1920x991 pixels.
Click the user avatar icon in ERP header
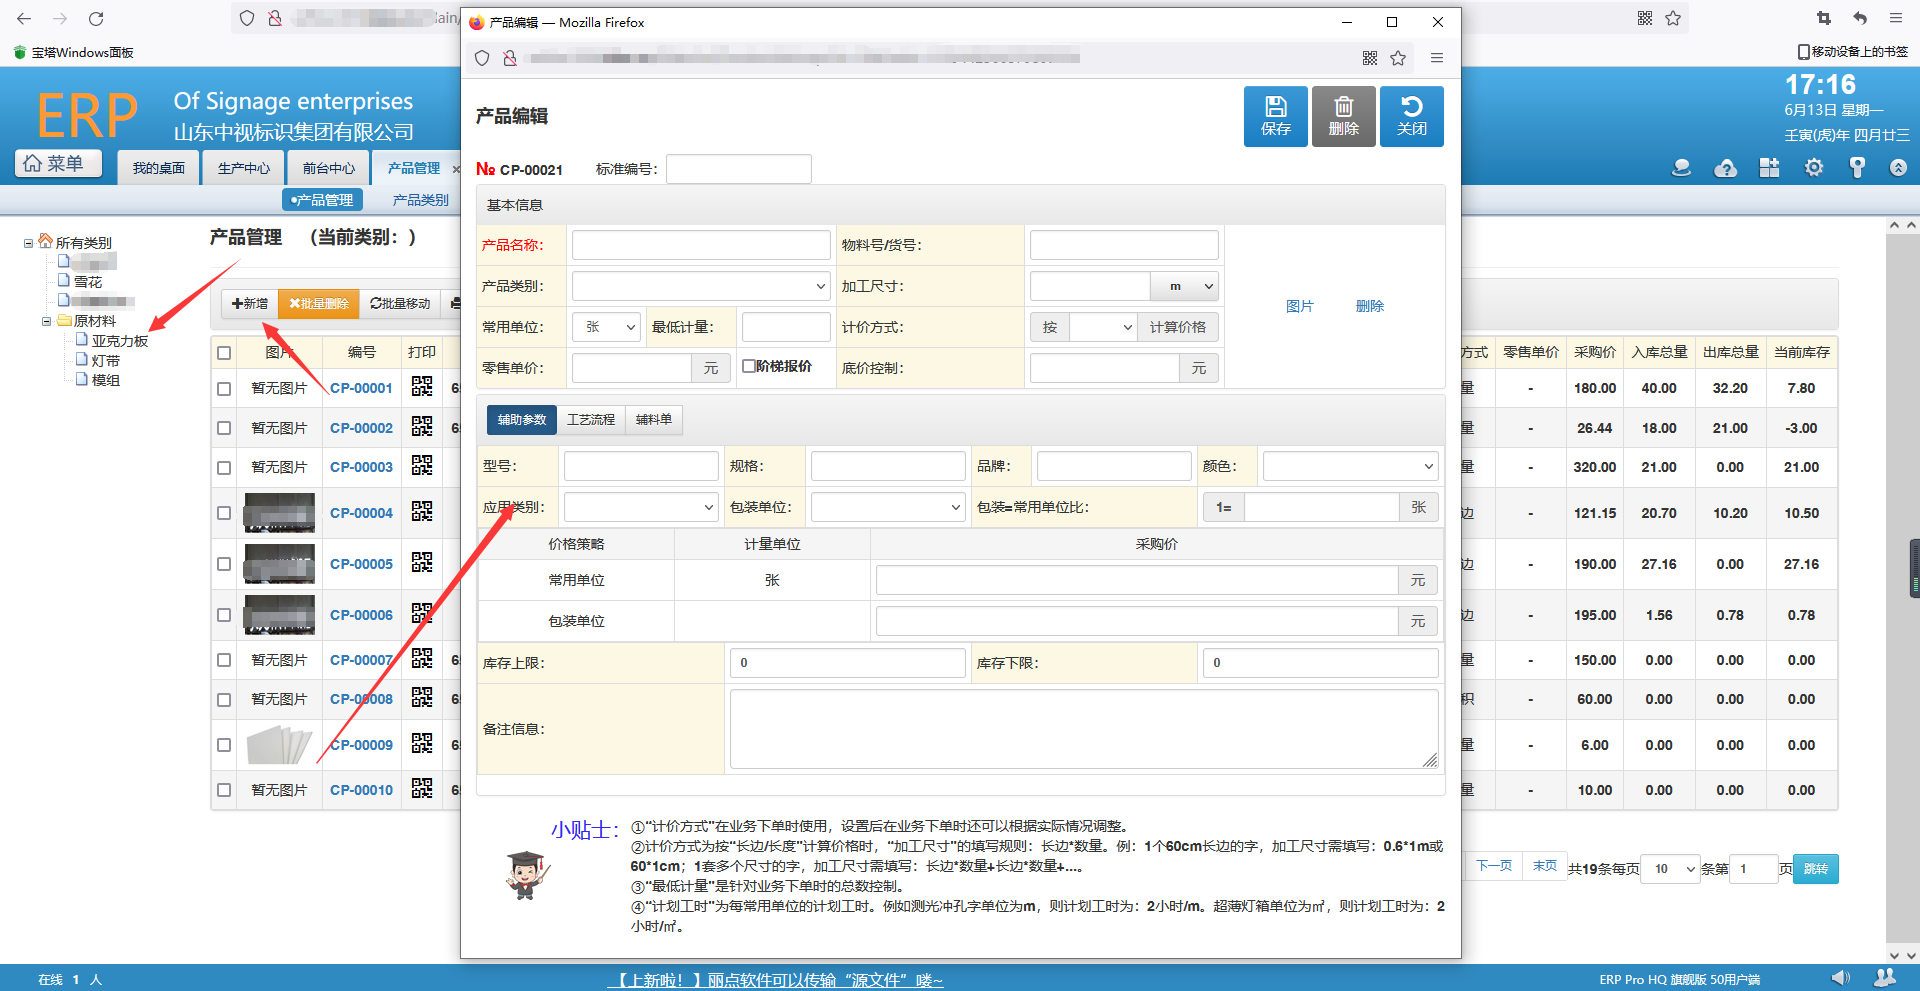click(x=1681, y=168)
